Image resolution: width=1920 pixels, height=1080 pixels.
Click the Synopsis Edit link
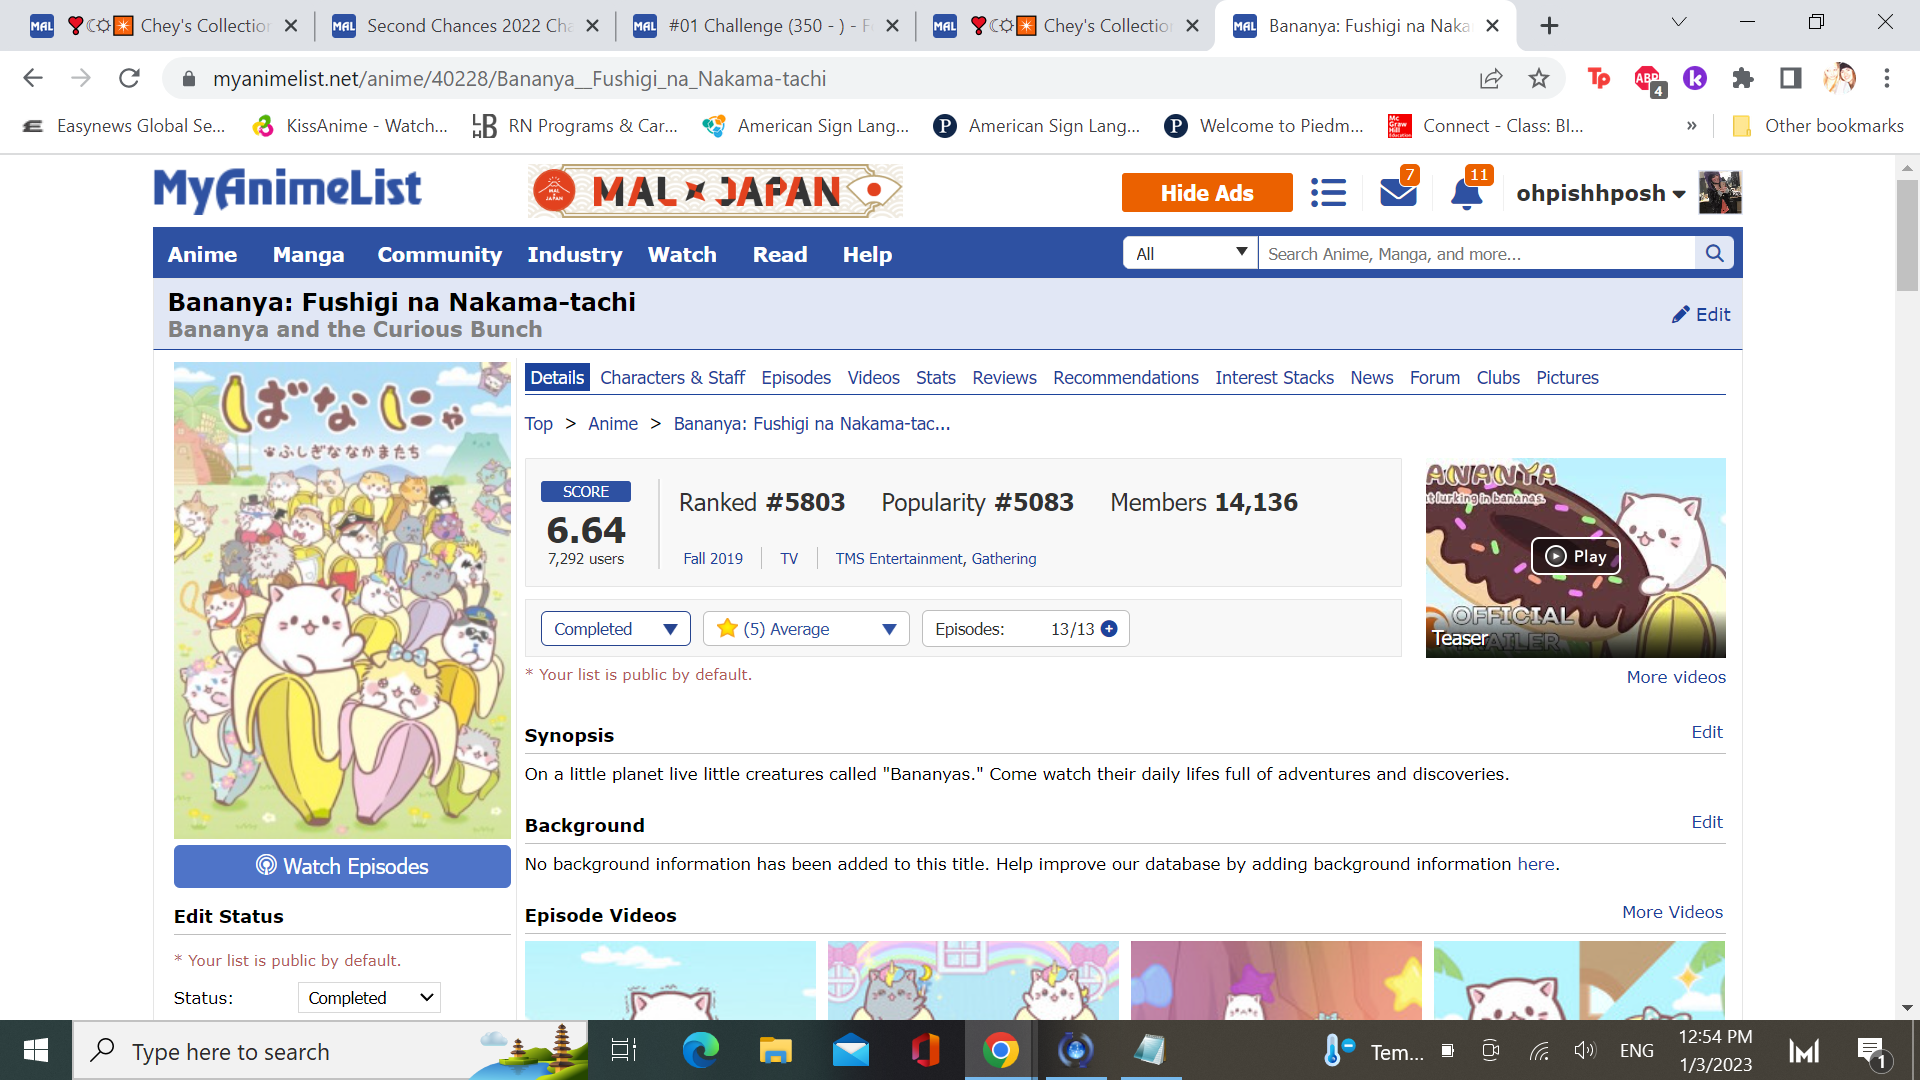1707,732
